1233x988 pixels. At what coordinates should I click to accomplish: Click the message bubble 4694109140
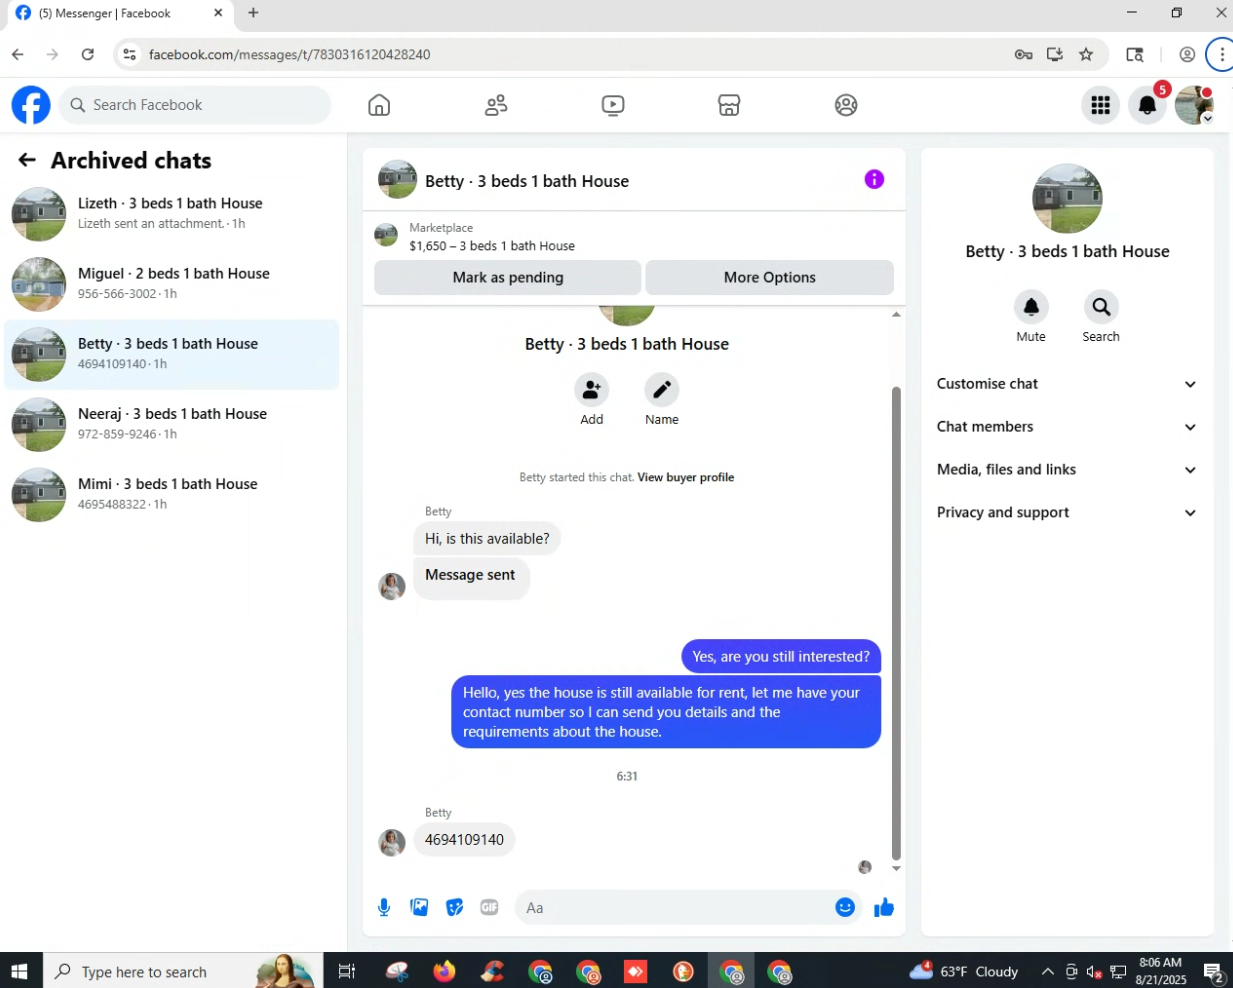[464, 840]
